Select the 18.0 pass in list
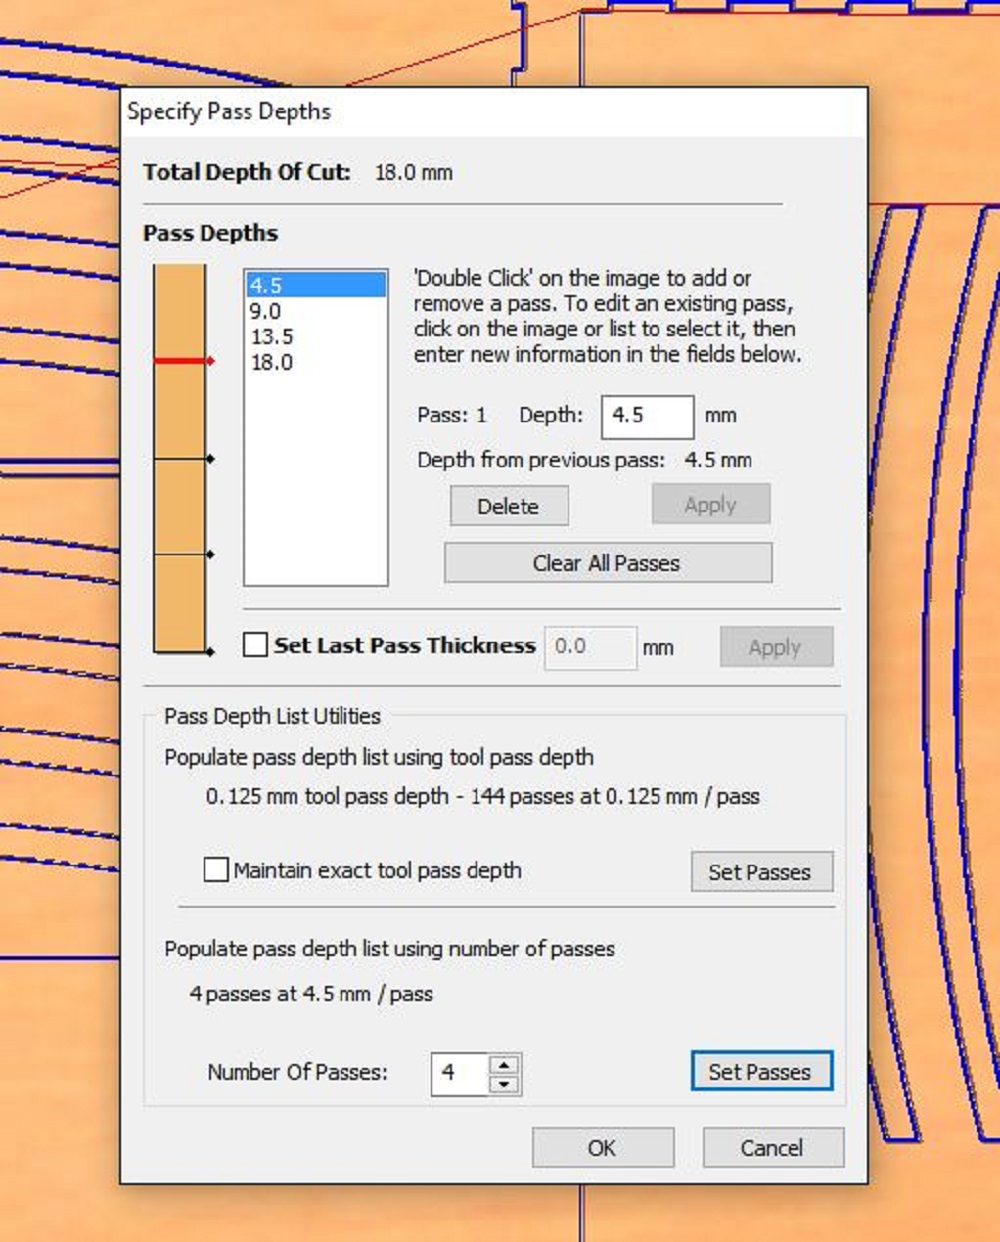 316,362
